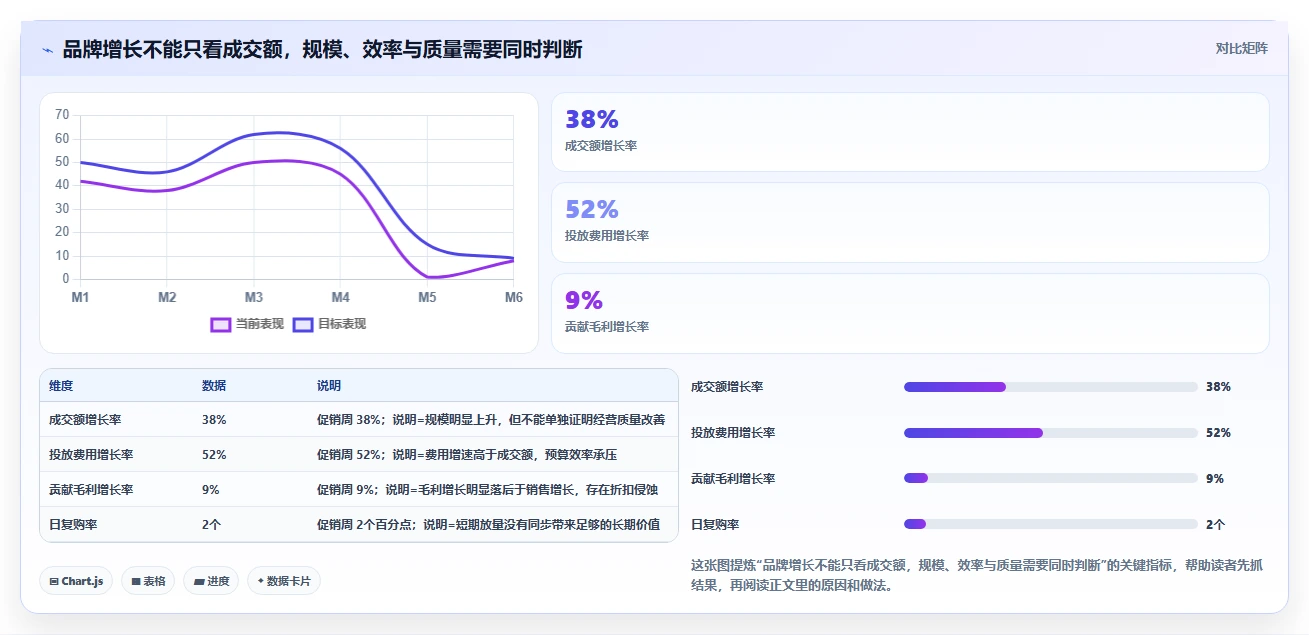Click 贡献毛利增长率 caption under the 9% card
Viewport: 1309px width, 635px height.
(607, 327)
